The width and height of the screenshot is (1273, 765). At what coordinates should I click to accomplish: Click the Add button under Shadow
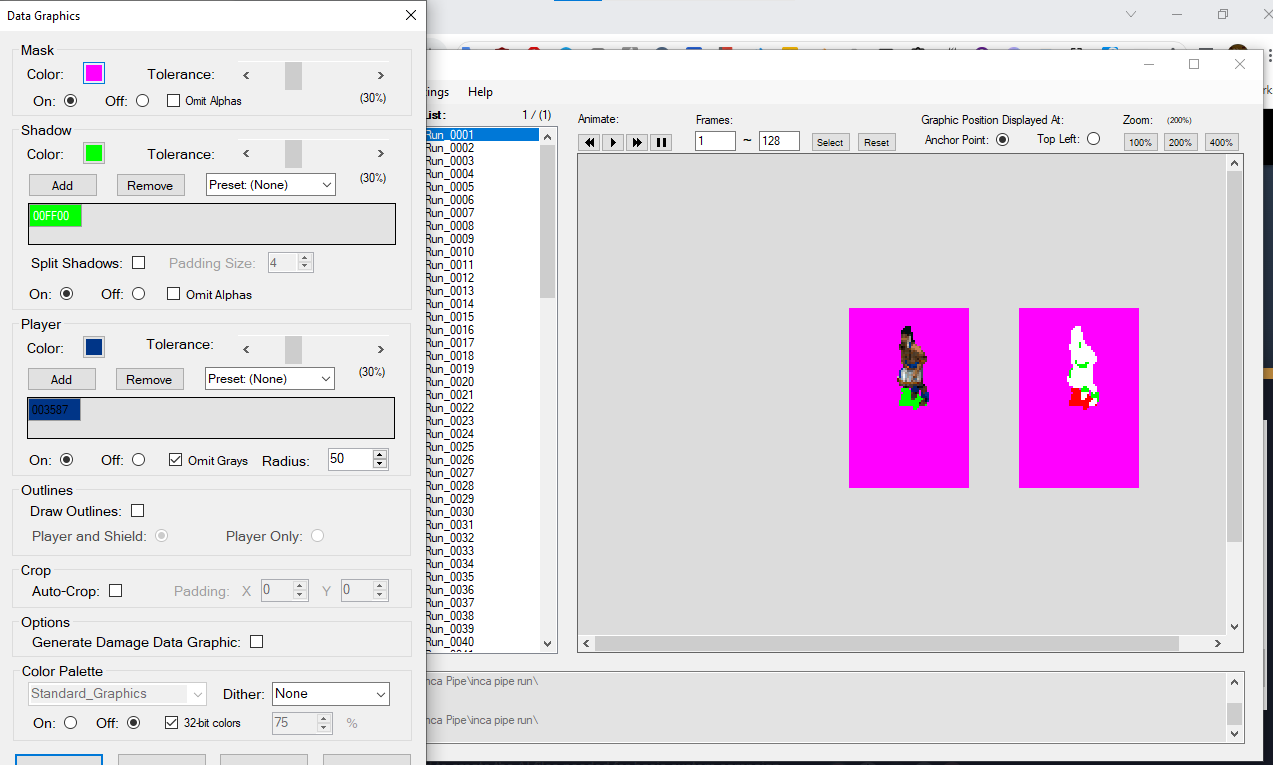pos(62,184)
